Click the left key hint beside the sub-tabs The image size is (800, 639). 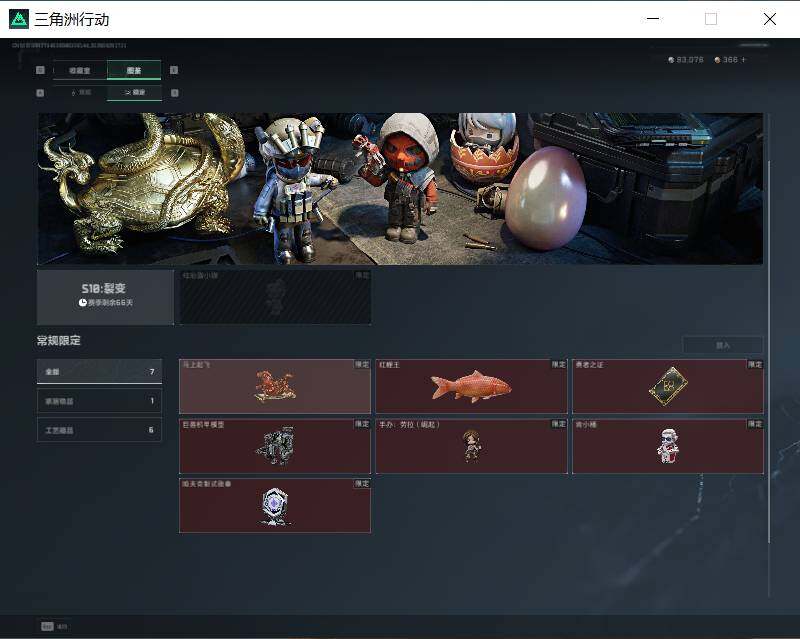click(40, 93)
